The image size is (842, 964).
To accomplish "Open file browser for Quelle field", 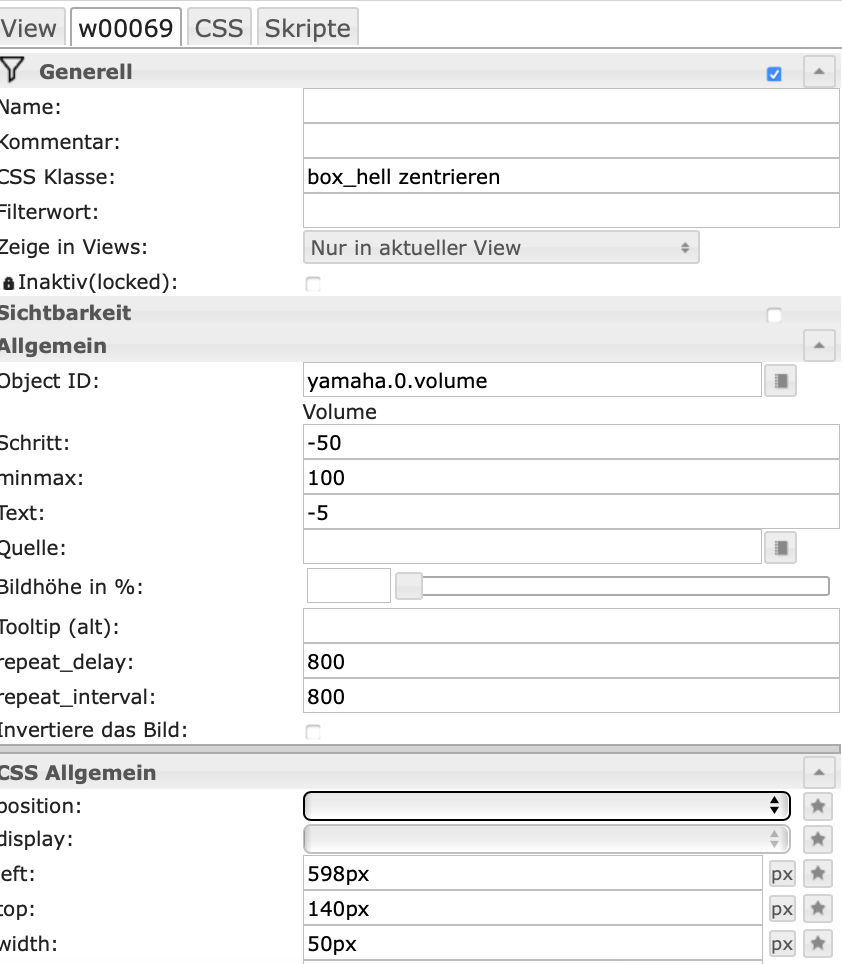I will 781,547.
